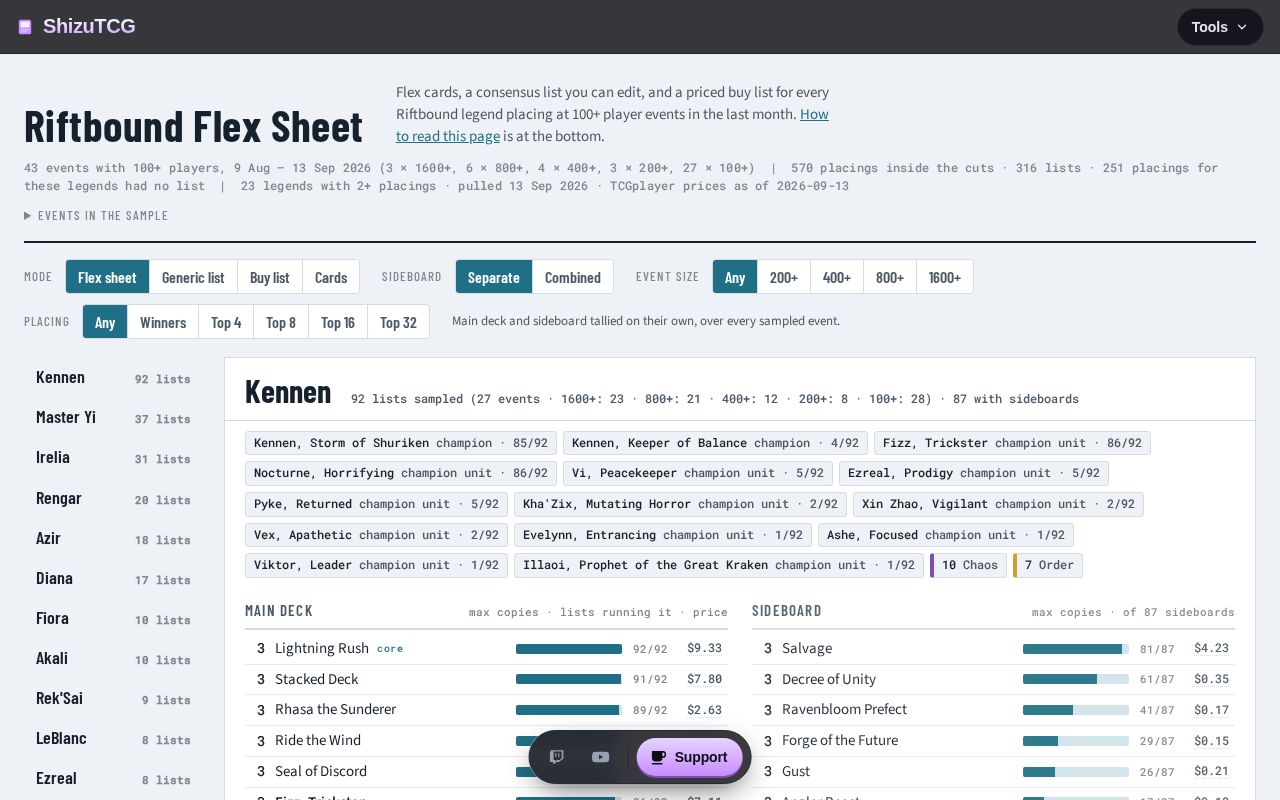Switch mode to Buy list

coord(269,277)
